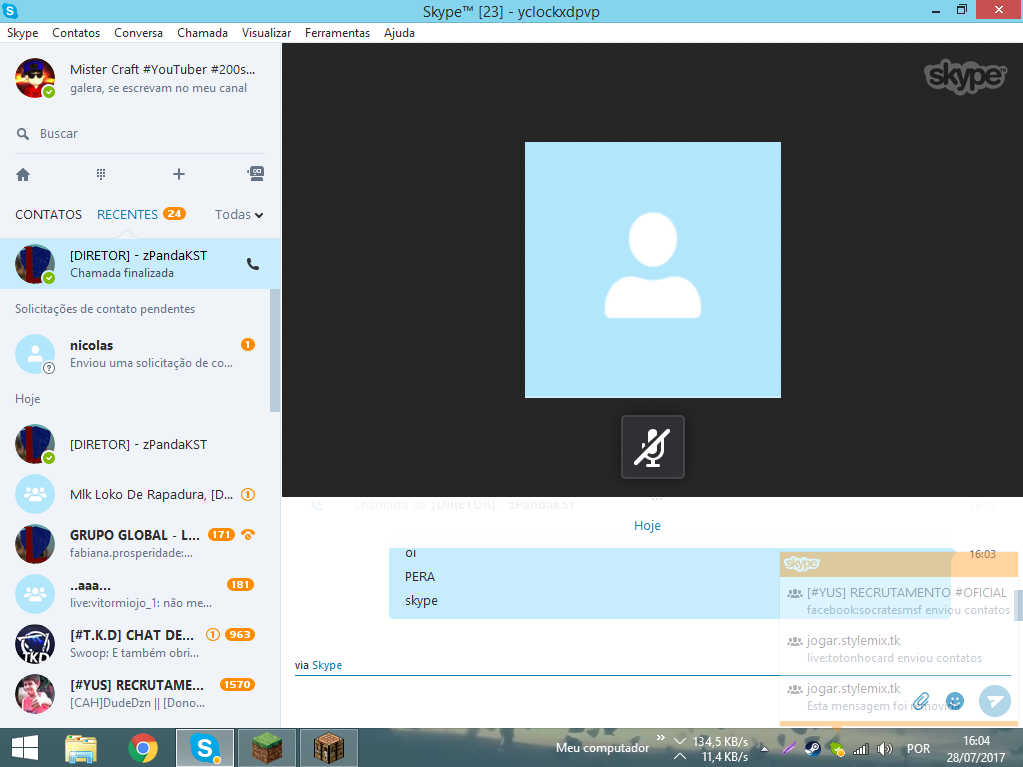Click Skype icon in taskbar
Image resolution: width=1023 pixels, height=767 pixels.
point(205,748)
